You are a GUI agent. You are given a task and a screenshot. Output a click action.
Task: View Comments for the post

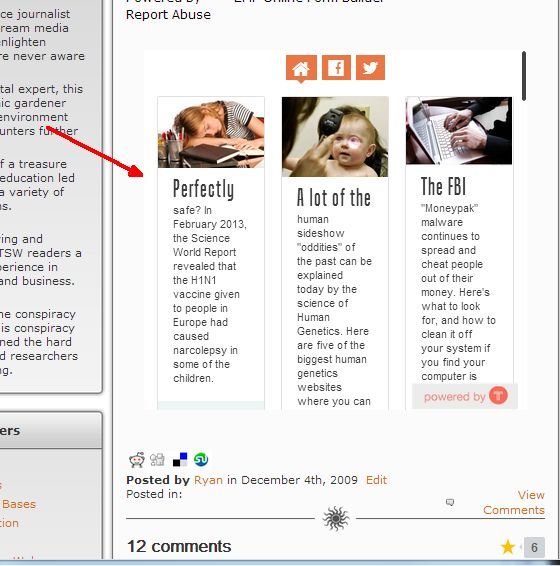tap(514, 502)
